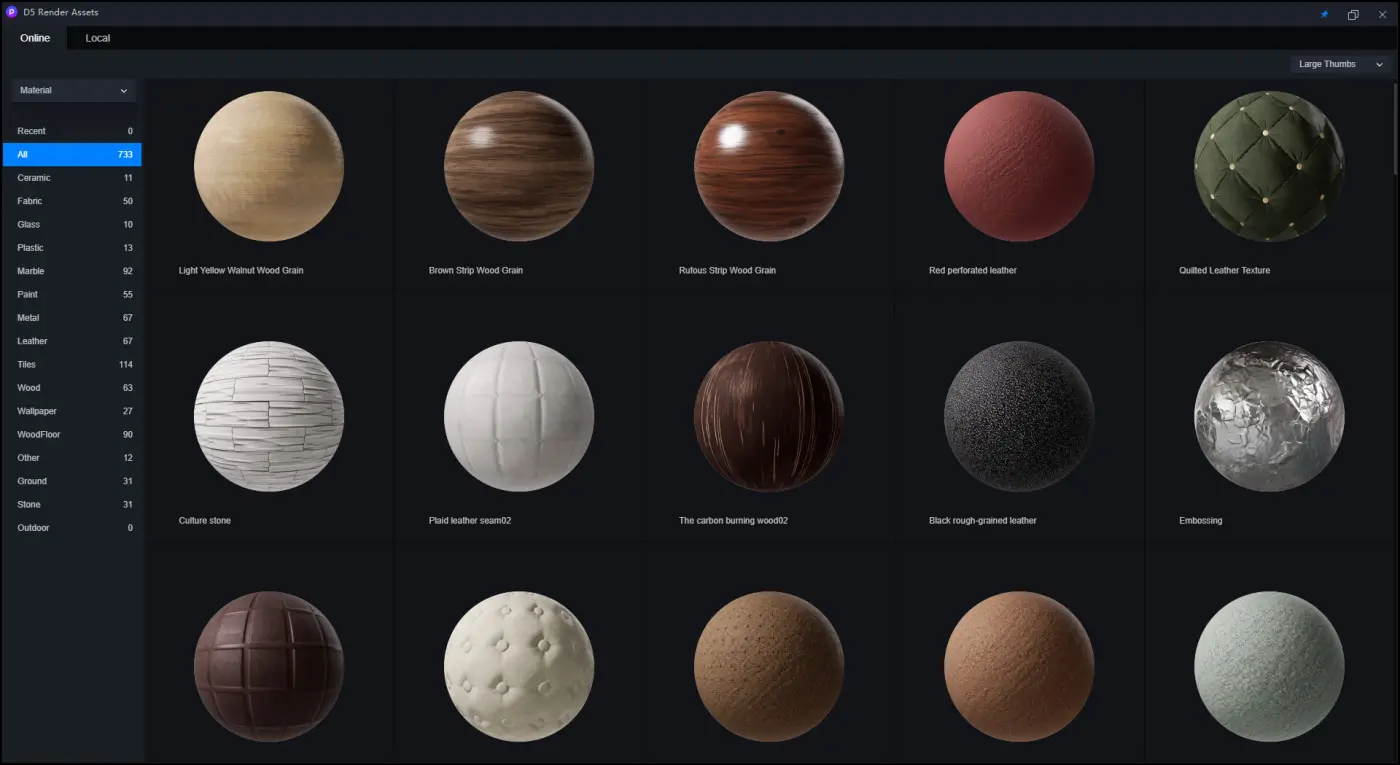Show Marble materials

72,271
